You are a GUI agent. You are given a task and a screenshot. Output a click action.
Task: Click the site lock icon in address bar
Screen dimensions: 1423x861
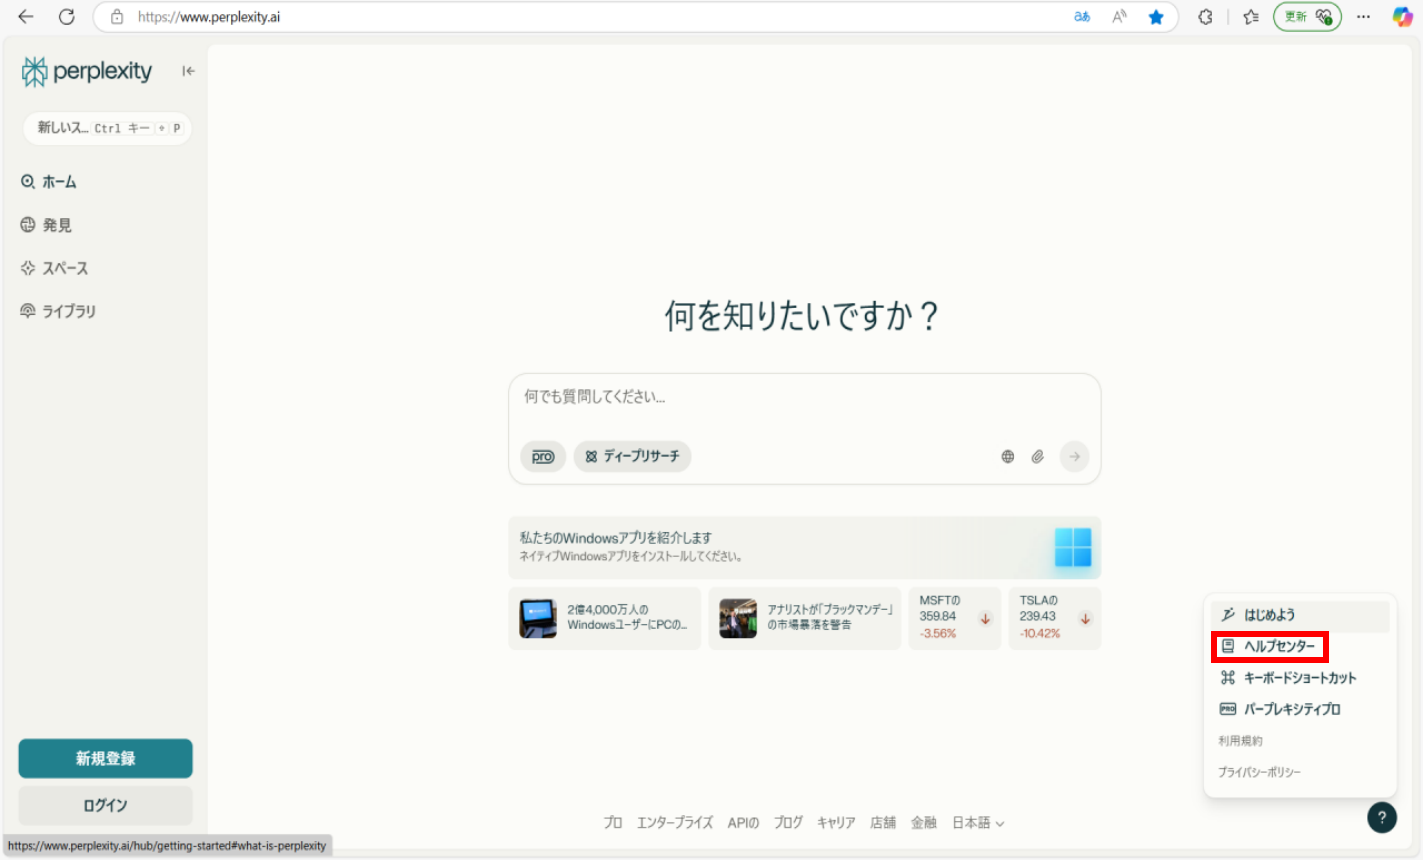coord(117,17)
